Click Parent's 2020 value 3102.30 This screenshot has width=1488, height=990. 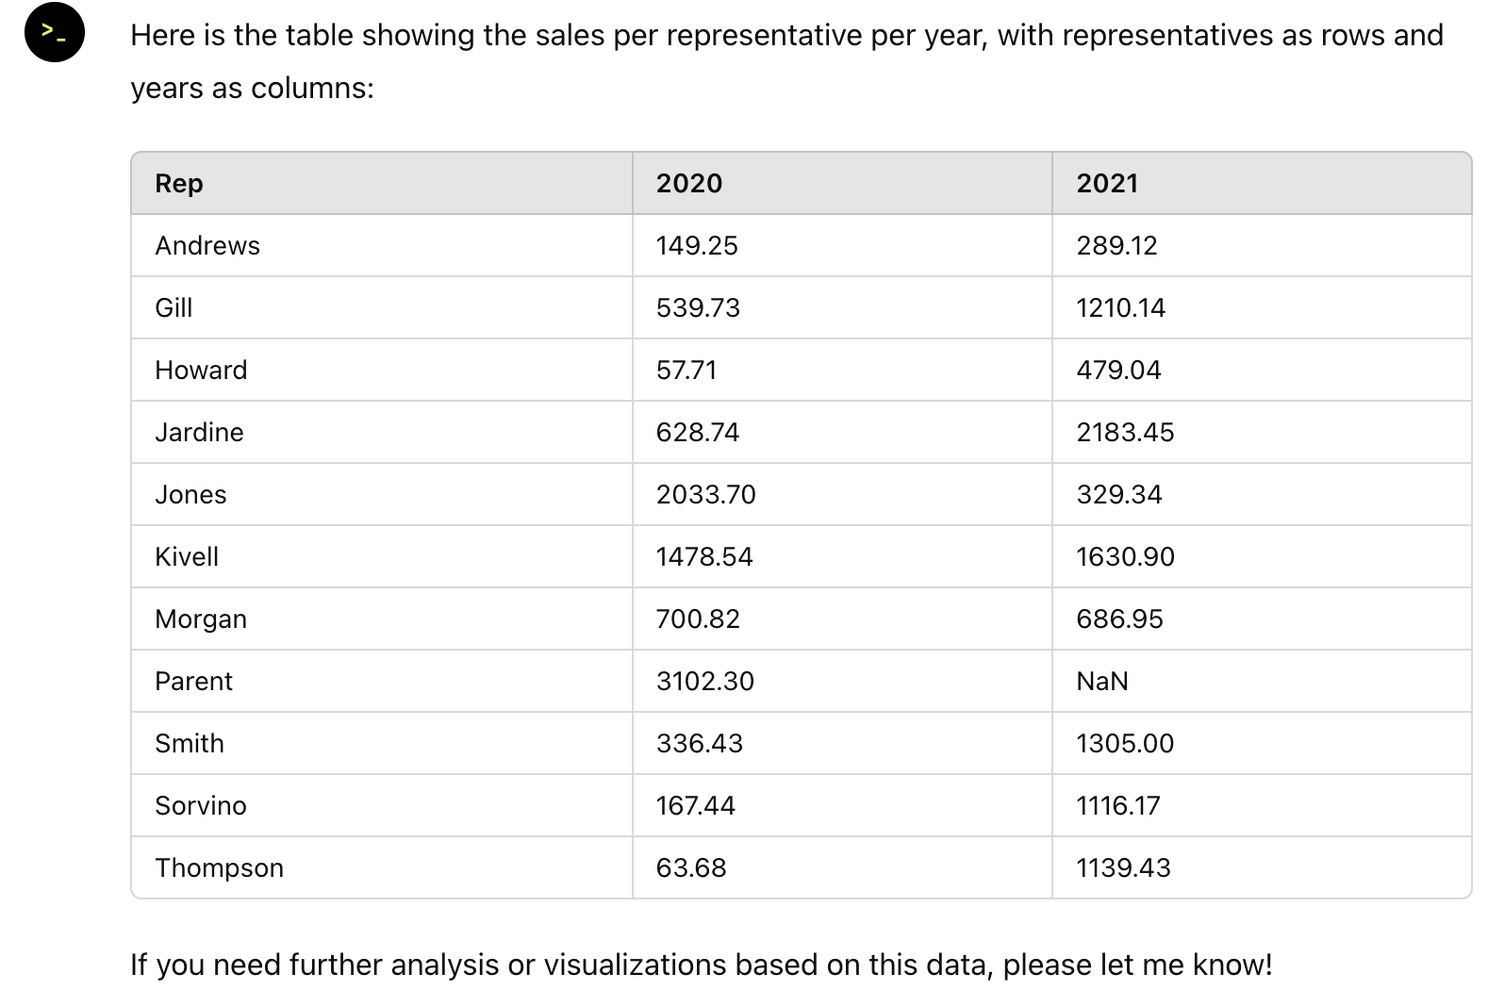coord(705,681)
